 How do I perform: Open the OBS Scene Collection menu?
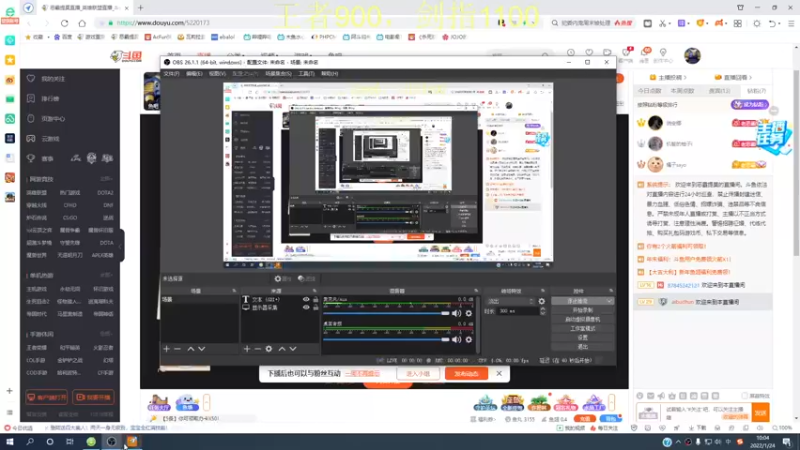[279, 73]
